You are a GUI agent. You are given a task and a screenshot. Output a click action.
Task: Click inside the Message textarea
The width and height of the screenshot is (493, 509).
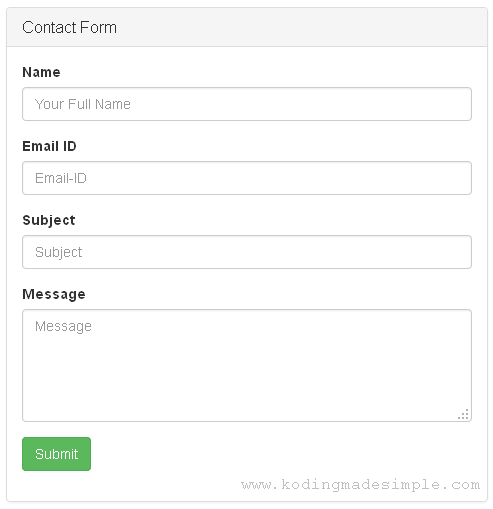[247, 365]
